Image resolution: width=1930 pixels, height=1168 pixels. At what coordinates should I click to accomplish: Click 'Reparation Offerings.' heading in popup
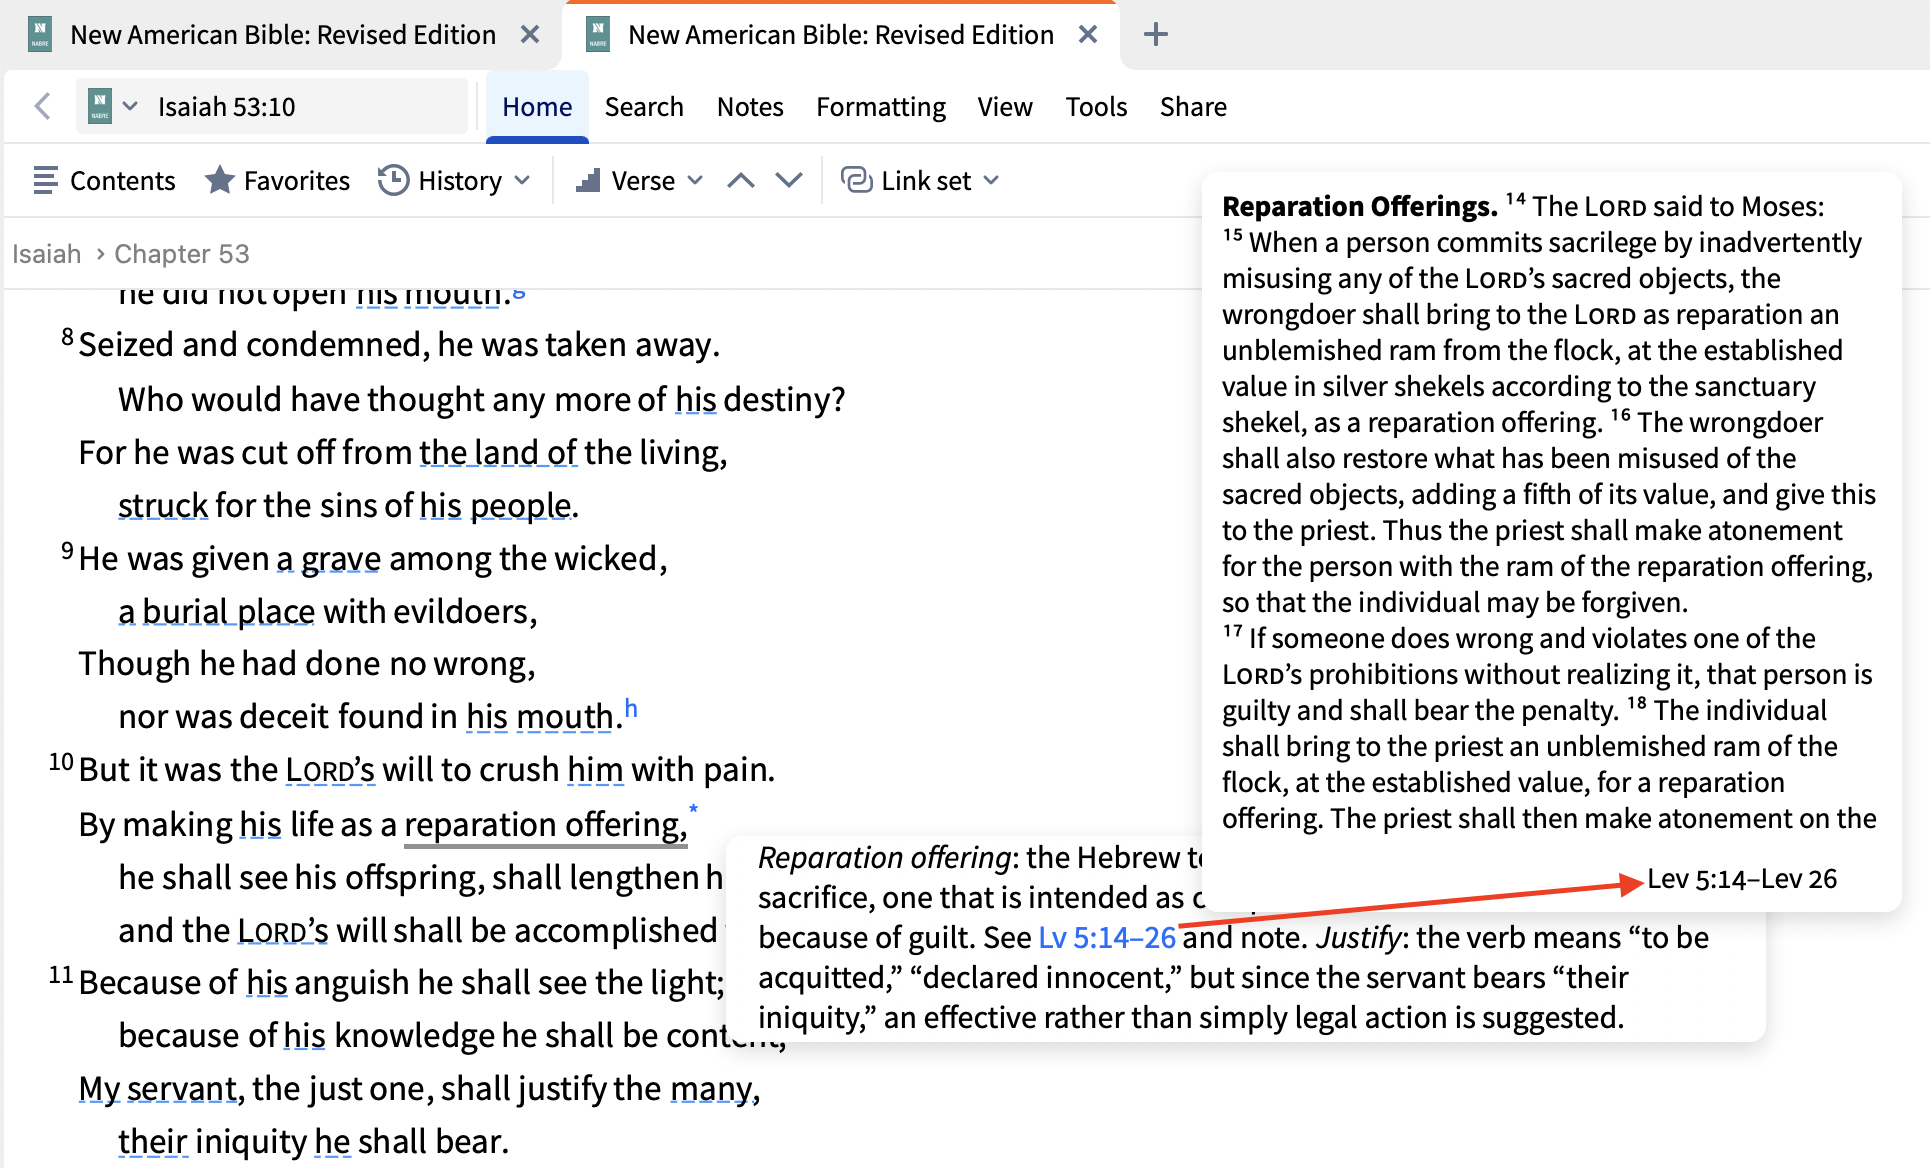(x=1359, y=206)
